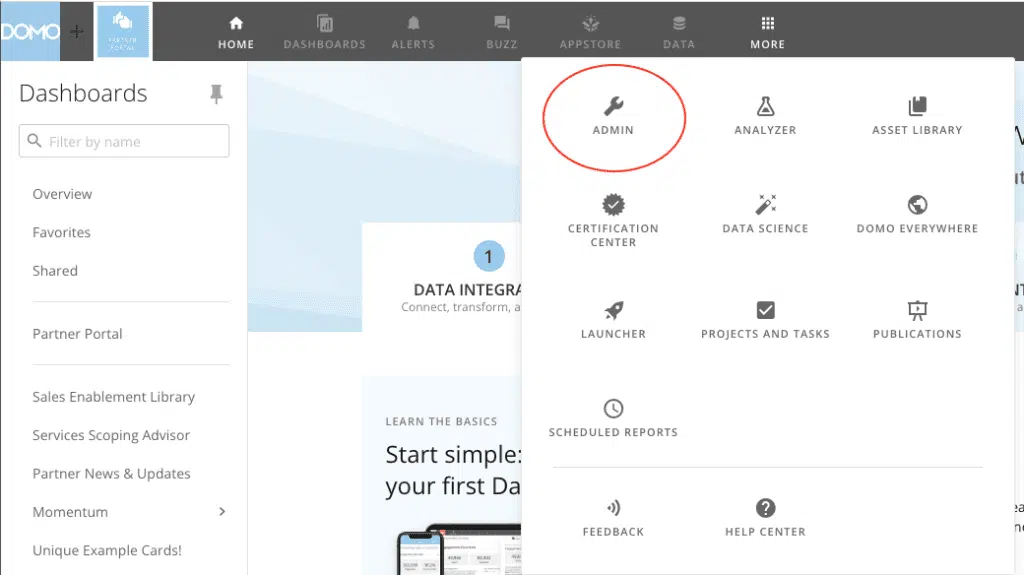Open Alerts in top navigation
The image size is (1024, 575).
[413, 33]
